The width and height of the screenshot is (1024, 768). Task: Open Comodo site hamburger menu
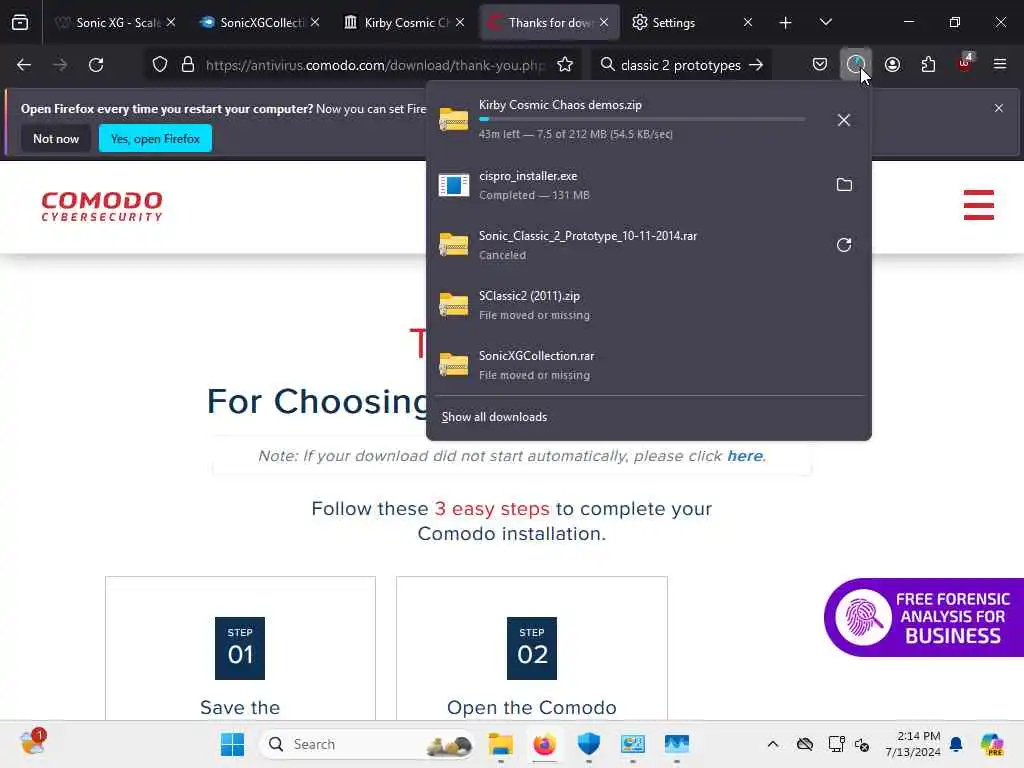[x=978, y=205]
